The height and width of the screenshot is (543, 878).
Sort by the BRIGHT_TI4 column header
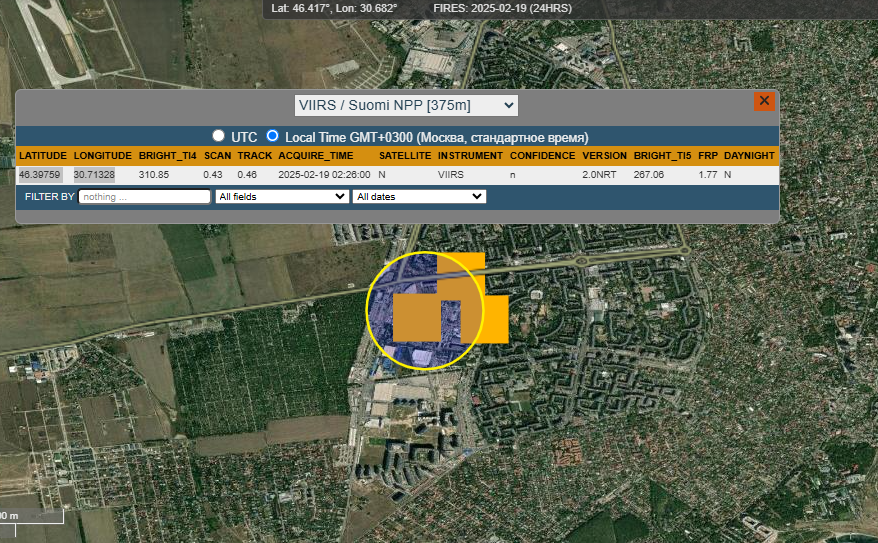(x=167, y=156)
